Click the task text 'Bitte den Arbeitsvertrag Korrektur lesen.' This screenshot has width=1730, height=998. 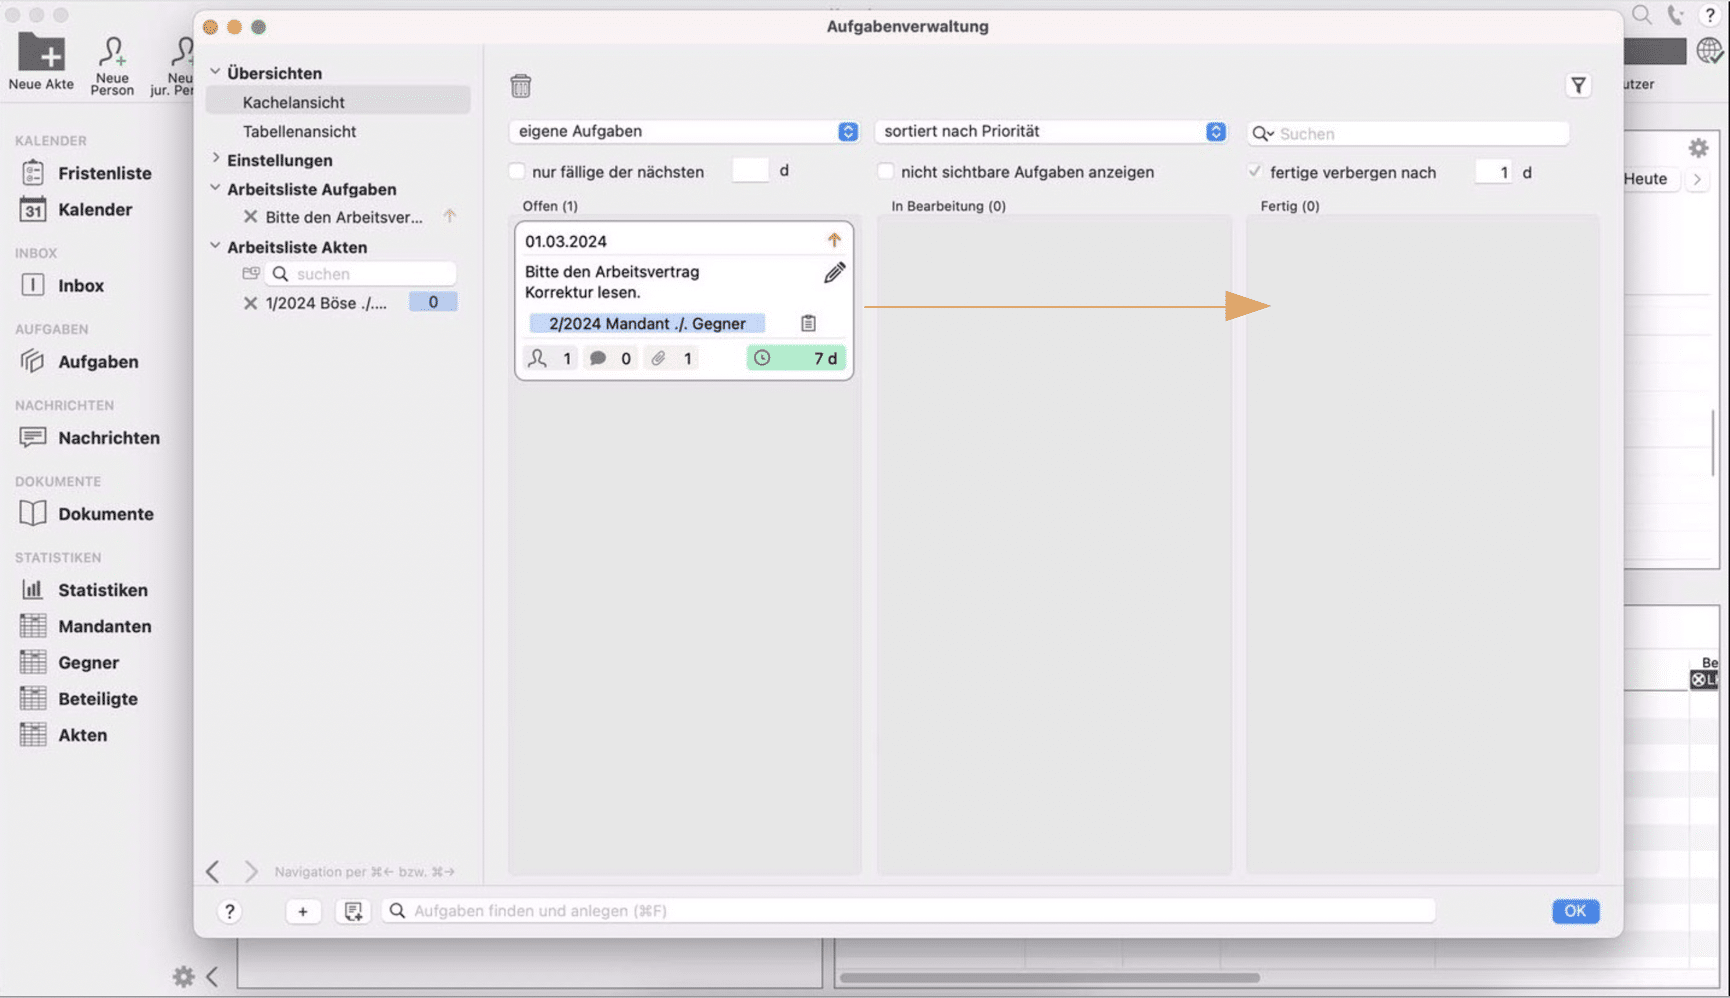click(612, 282)
